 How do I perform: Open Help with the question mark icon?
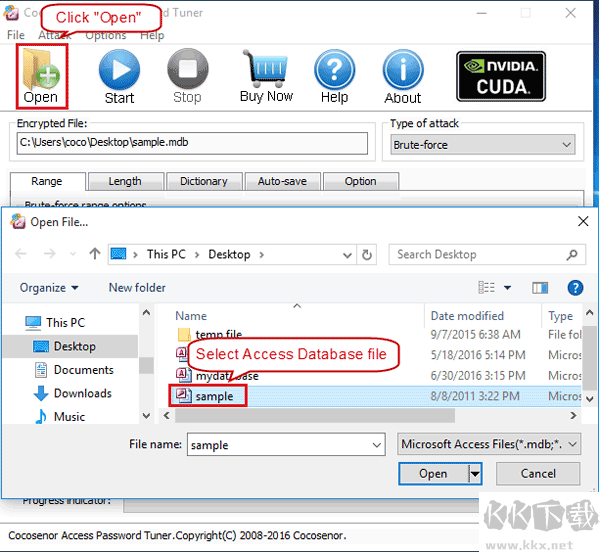point(334,77)
